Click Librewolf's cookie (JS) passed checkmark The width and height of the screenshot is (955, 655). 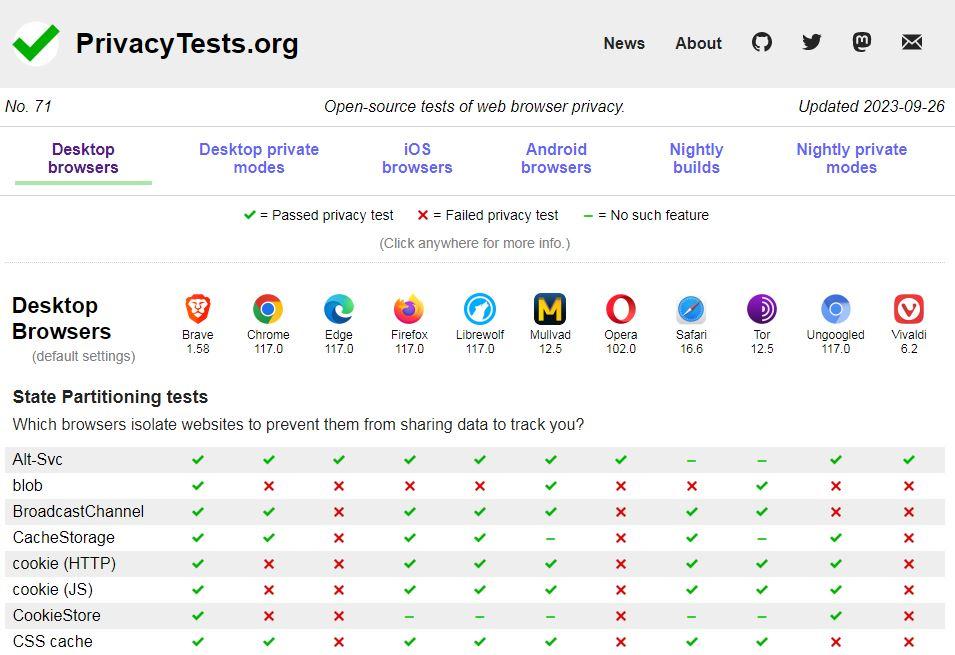(x=480, y=589)
